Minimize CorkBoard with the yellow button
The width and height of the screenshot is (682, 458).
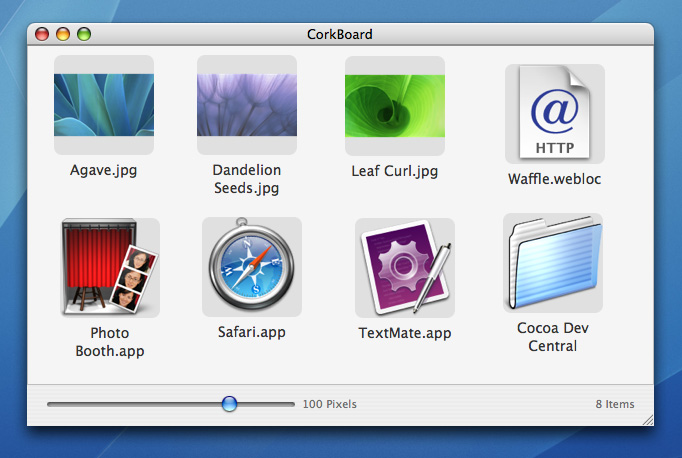click(63, 34)
